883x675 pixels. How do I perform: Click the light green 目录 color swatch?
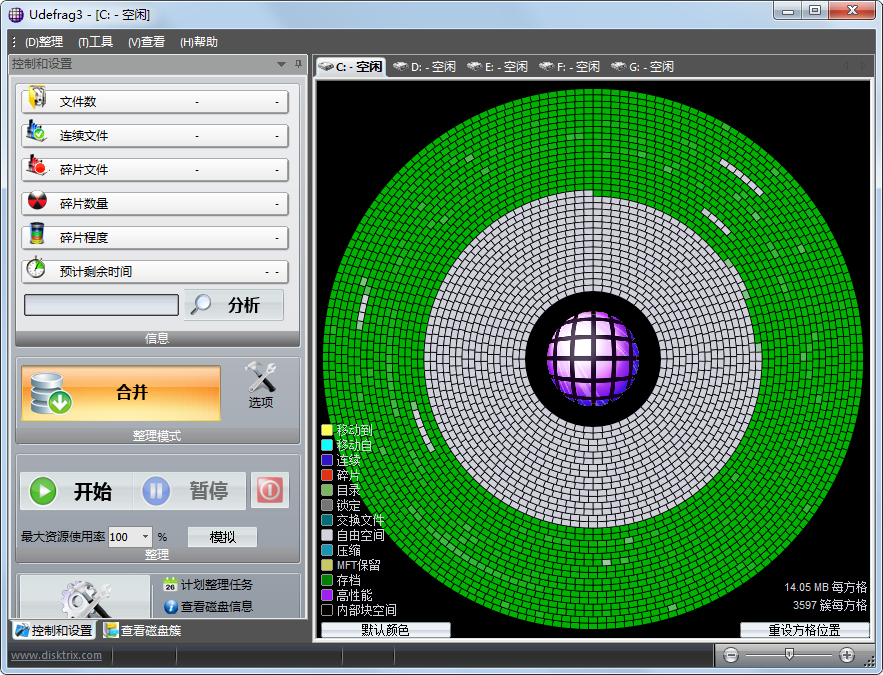(327, 490)
